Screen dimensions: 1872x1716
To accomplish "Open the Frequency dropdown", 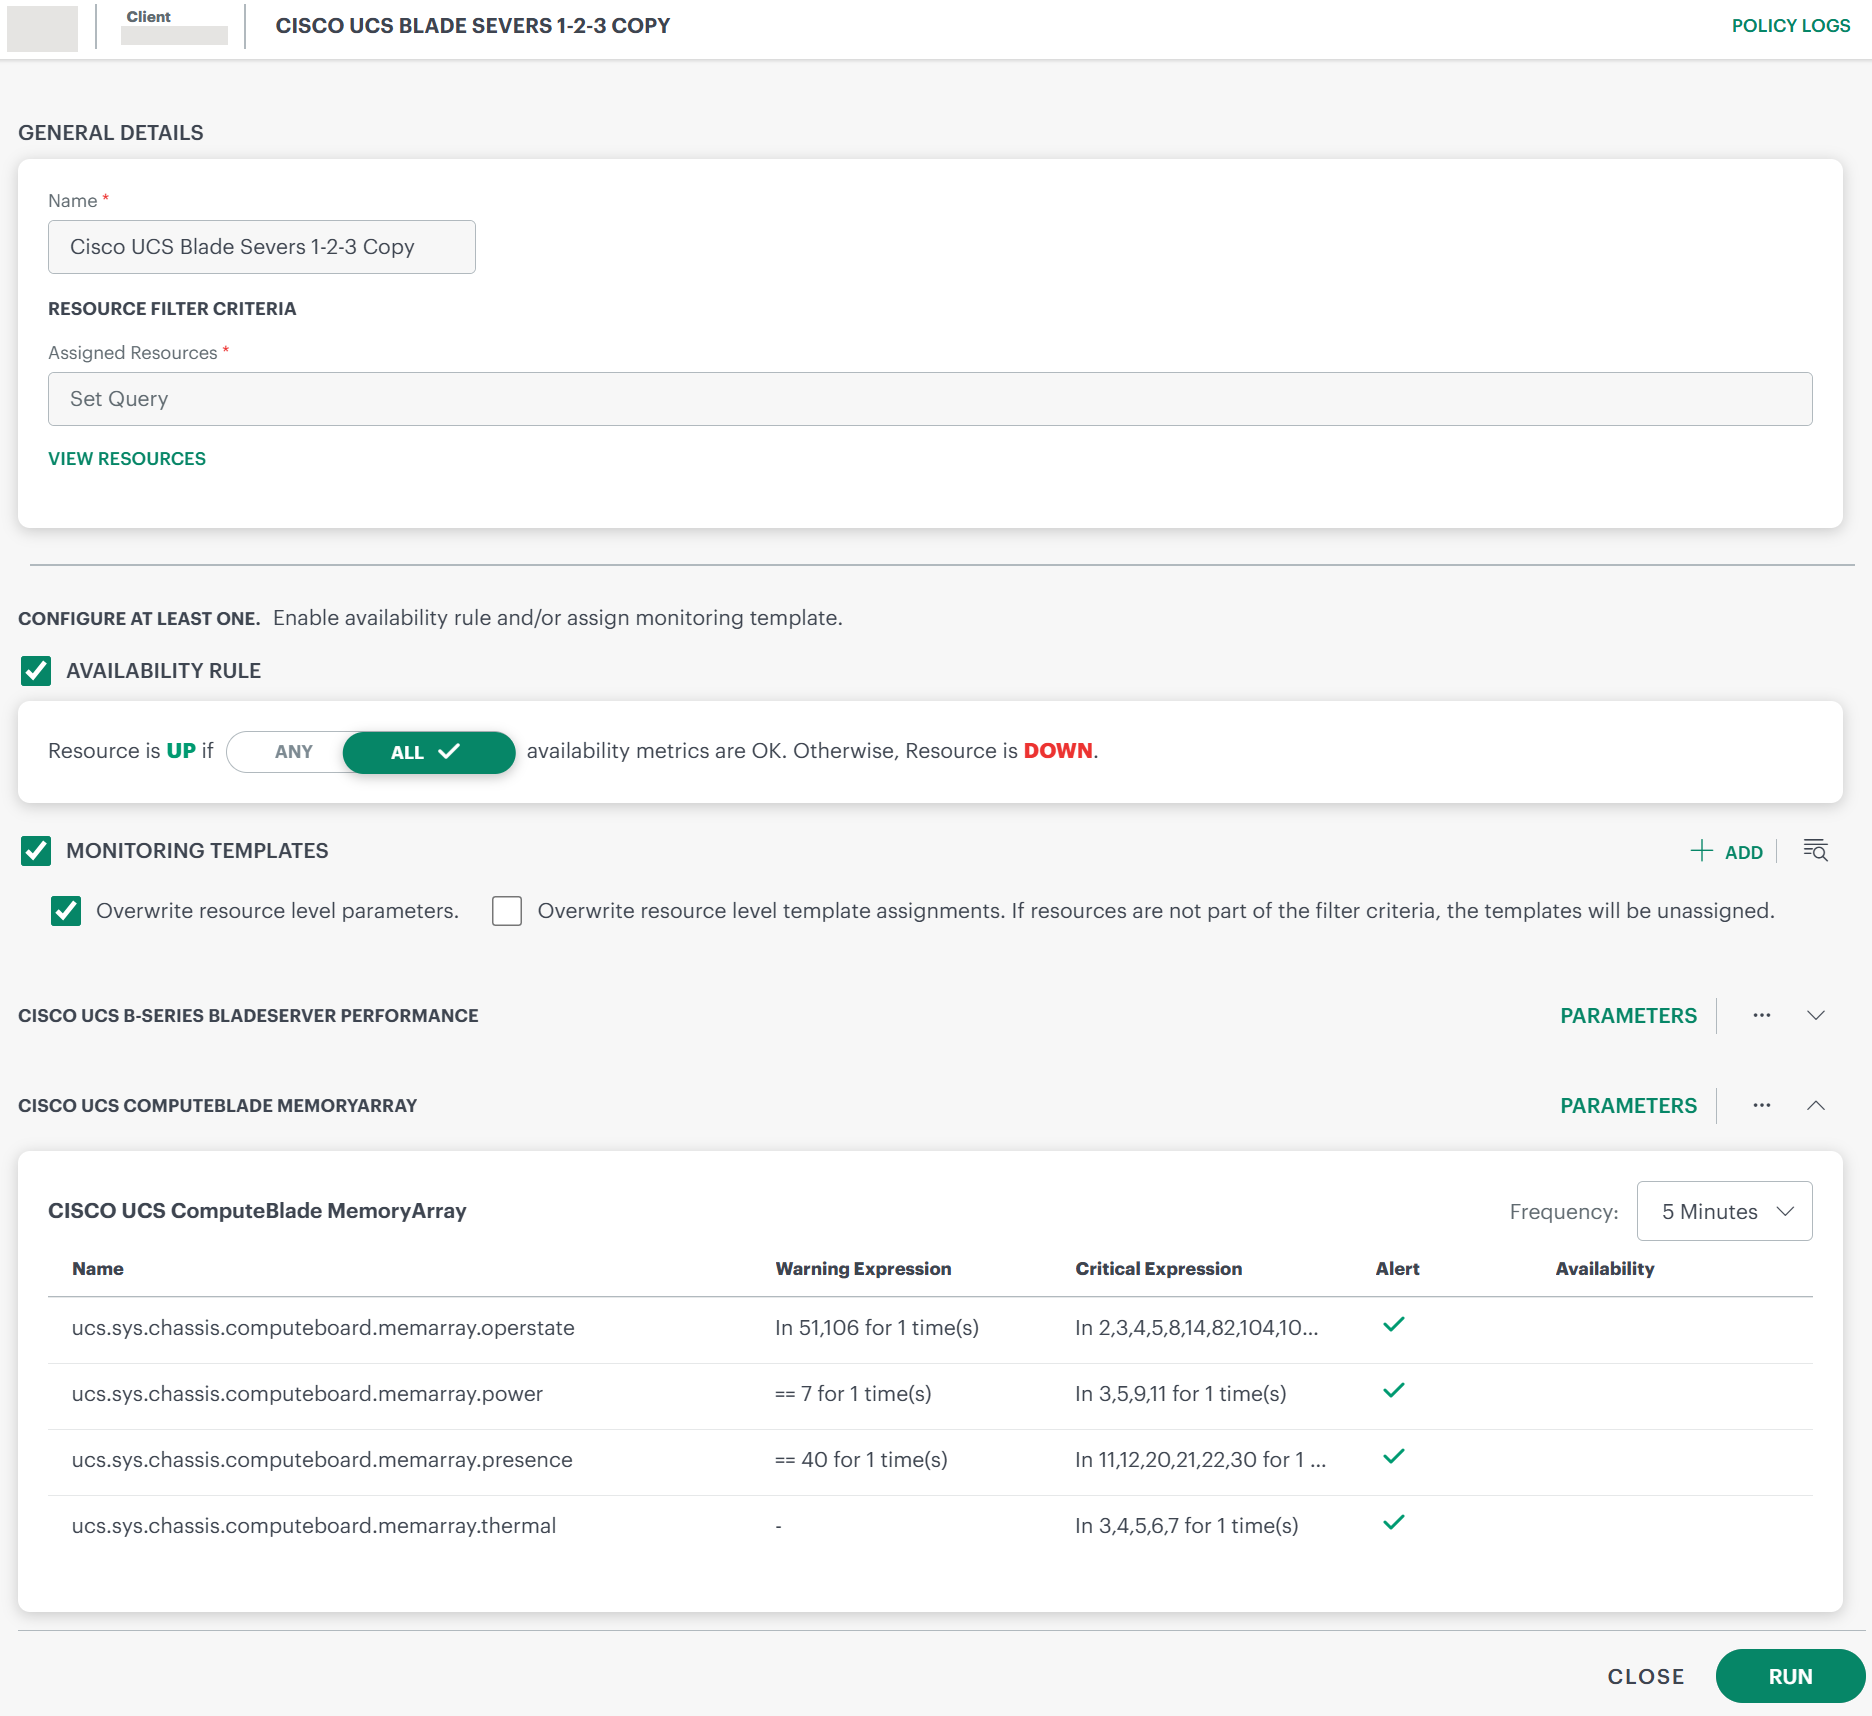I will click(x=1723, y=1211).
